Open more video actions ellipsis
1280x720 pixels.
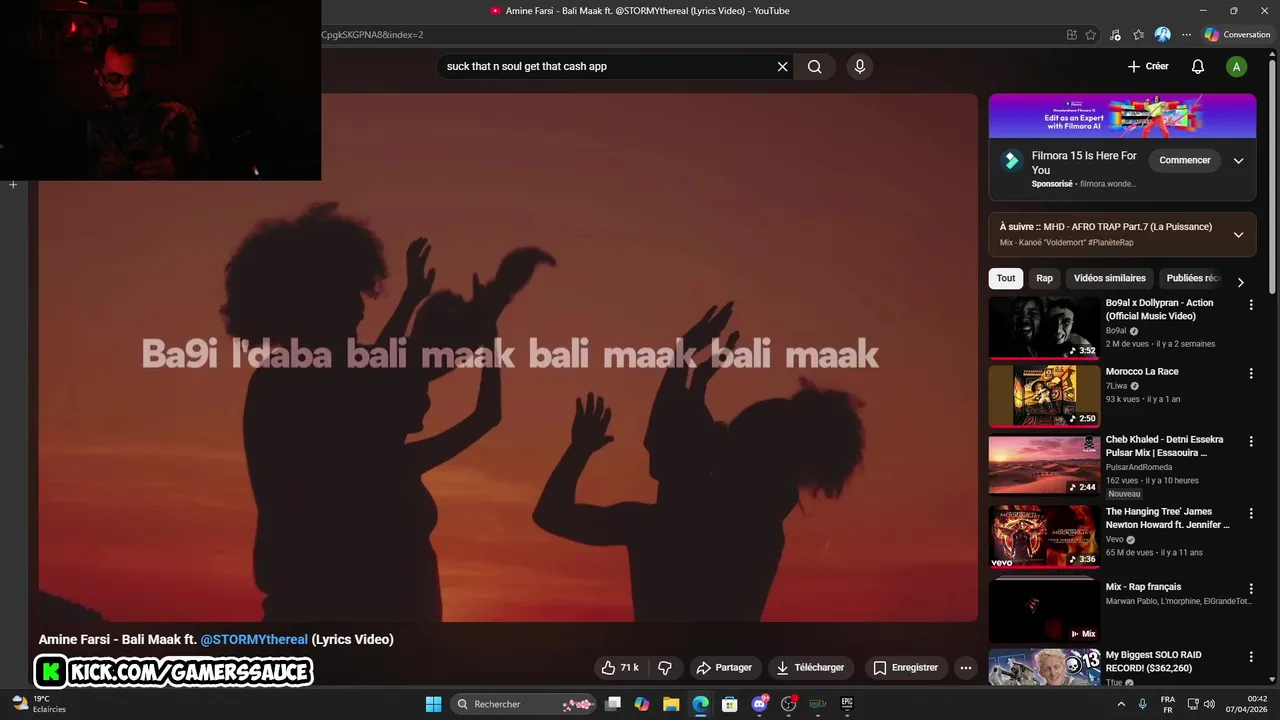pos(966,668)
